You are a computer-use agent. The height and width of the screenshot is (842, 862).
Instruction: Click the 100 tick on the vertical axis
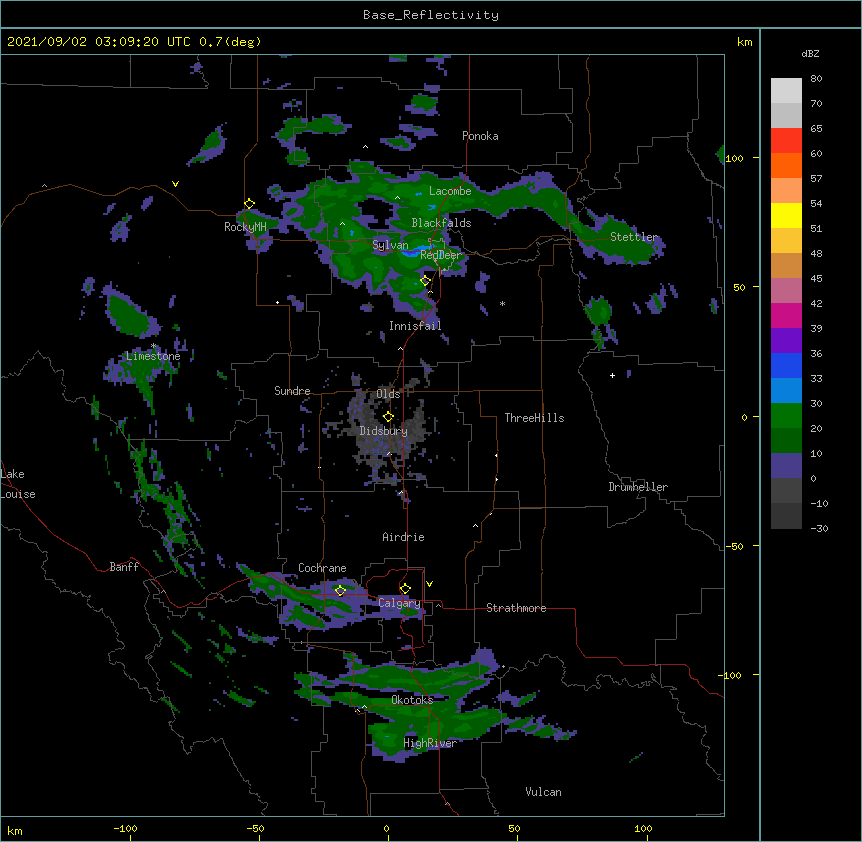tap(734, 159)
